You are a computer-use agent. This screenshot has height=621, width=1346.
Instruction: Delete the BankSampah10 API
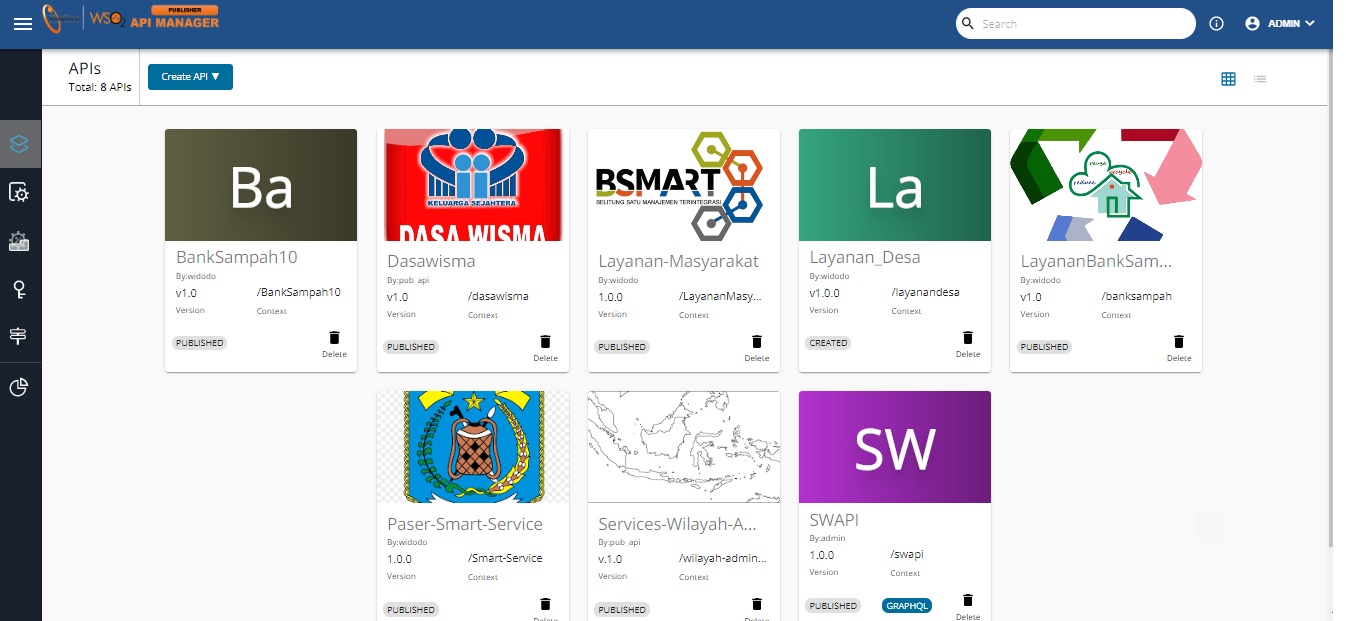pos(334,339)
